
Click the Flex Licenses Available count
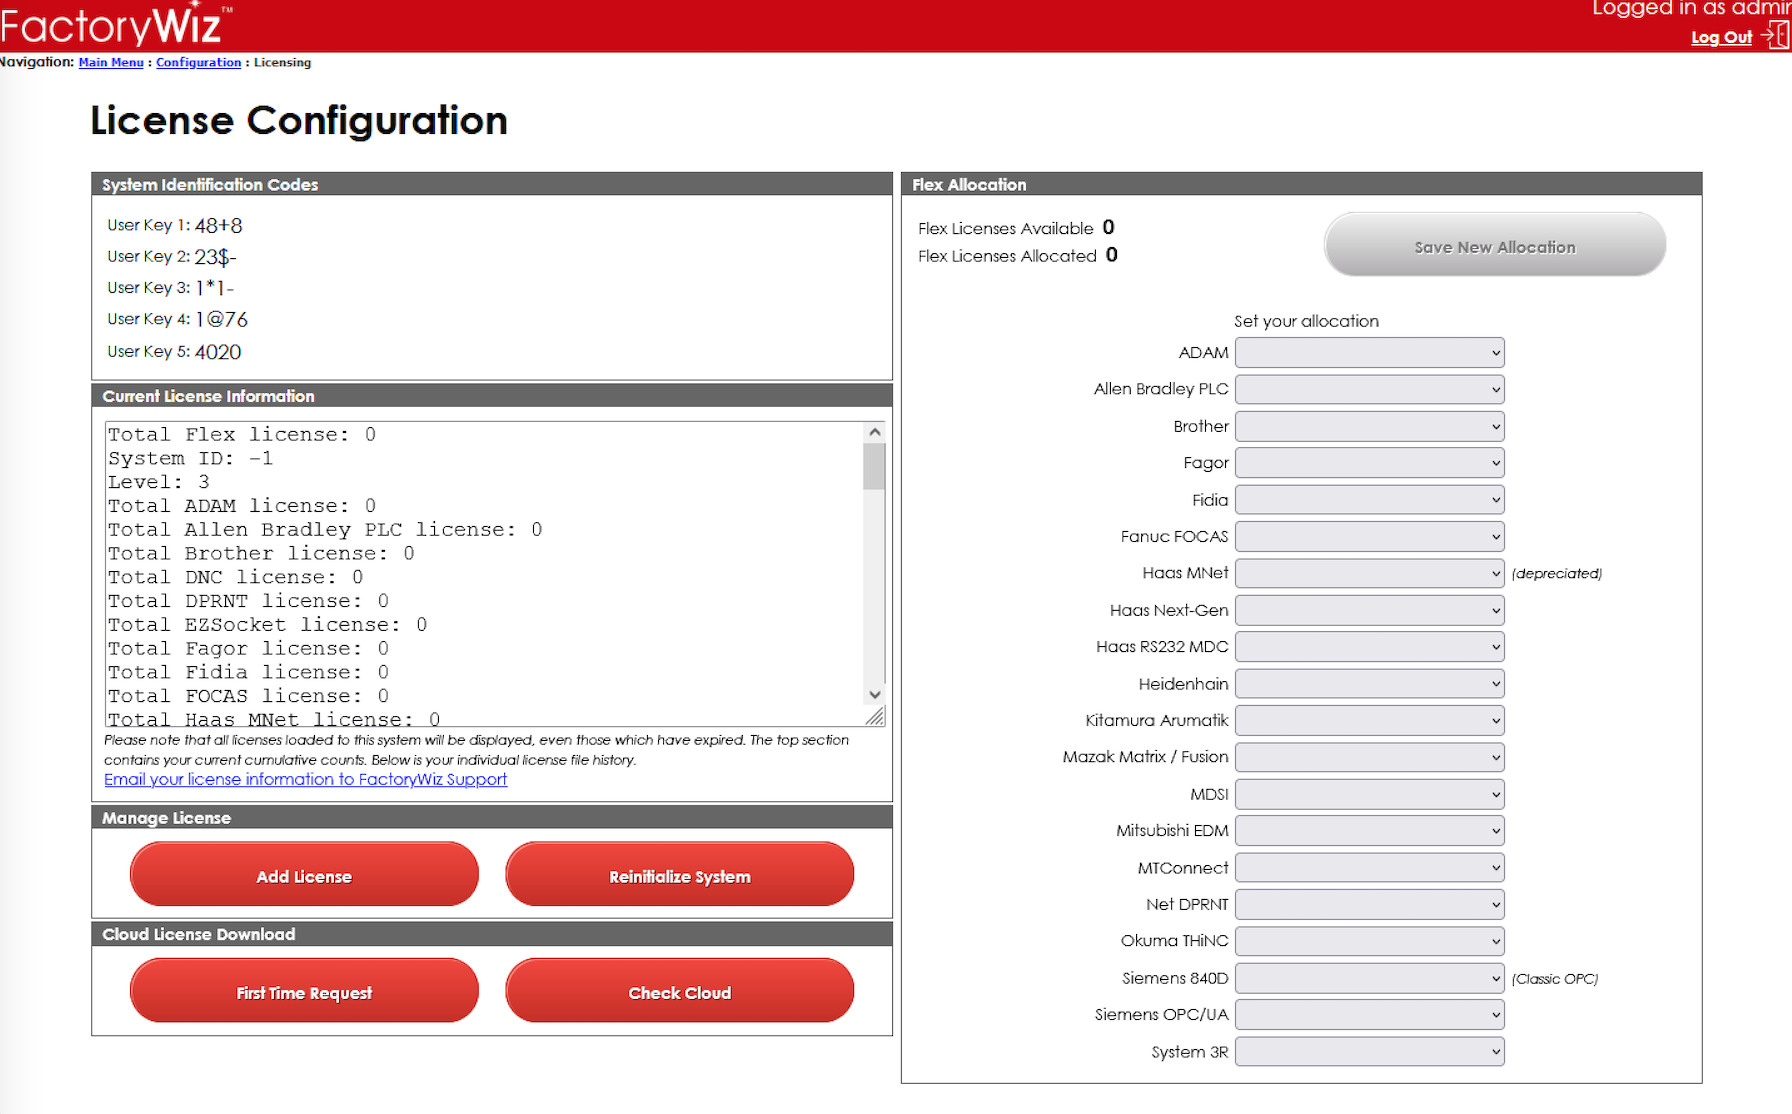coord(1108,227)
